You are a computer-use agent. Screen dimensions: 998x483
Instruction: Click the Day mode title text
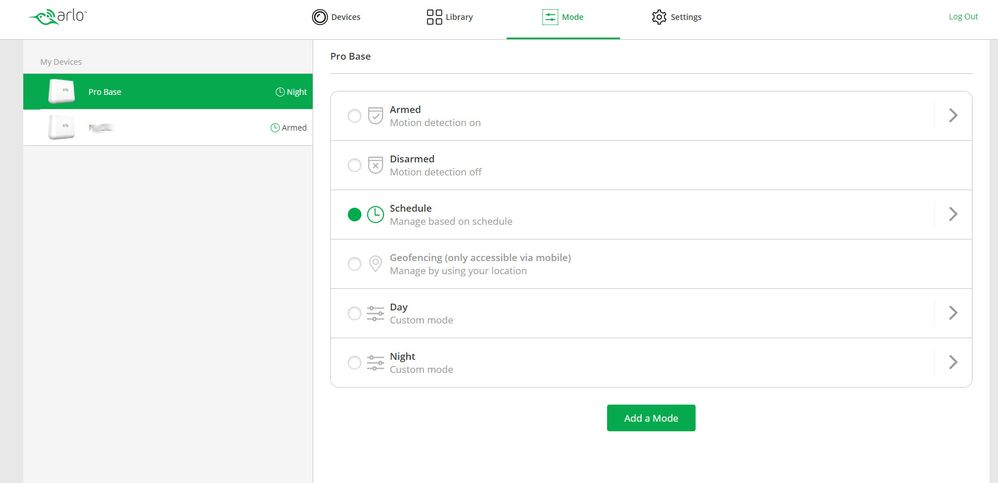click(398, 307)
